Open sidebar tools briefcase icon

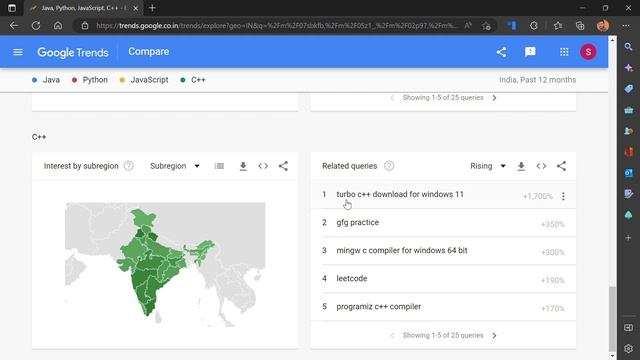[x=629, y=110]
